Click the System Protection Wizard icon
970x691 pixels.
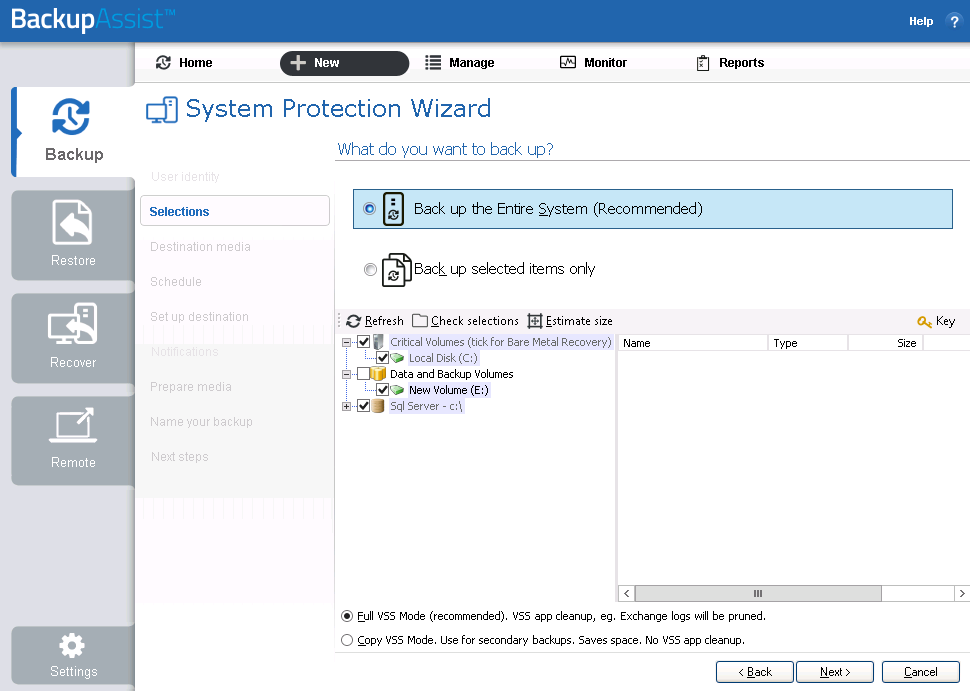click(x=162, y=109)
